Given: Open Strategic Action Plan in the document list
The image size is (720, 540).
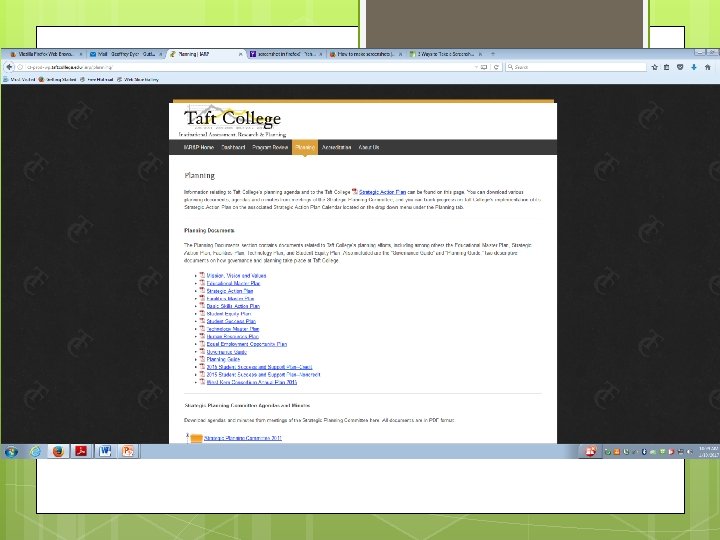Looking at the screenshot, I should pos(230,291).
